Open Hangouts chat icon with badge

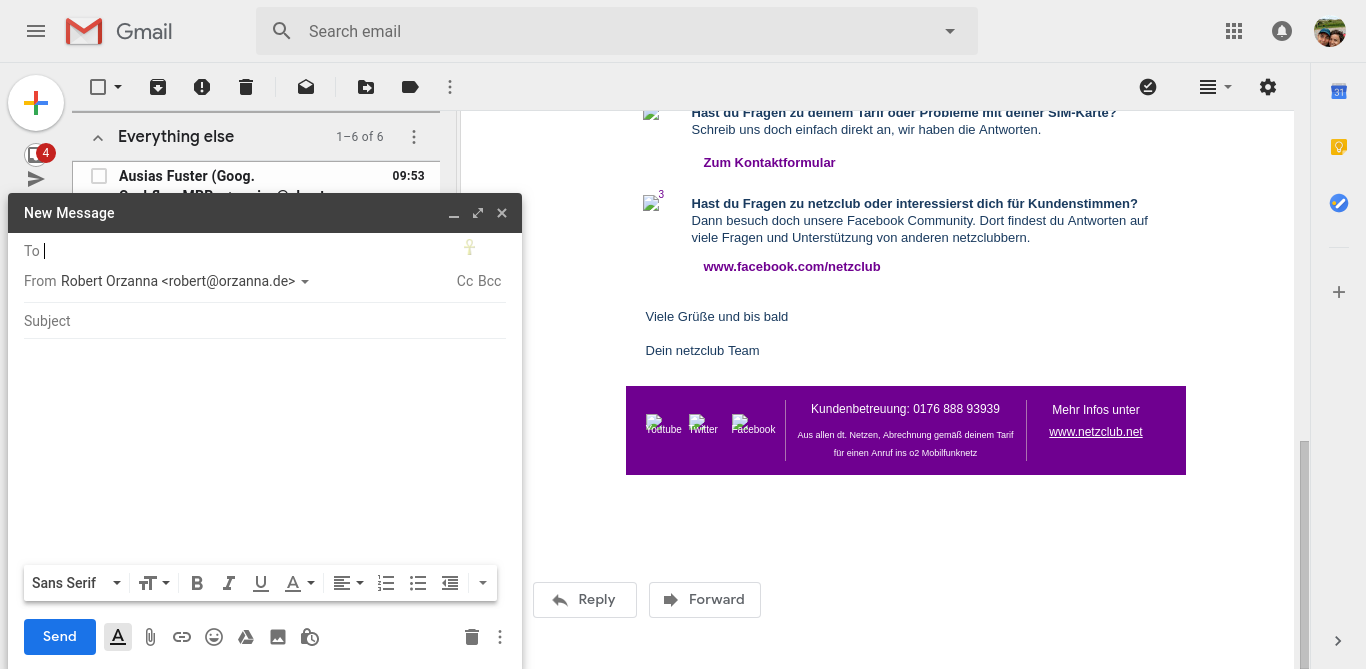click(x=36, y=154)
